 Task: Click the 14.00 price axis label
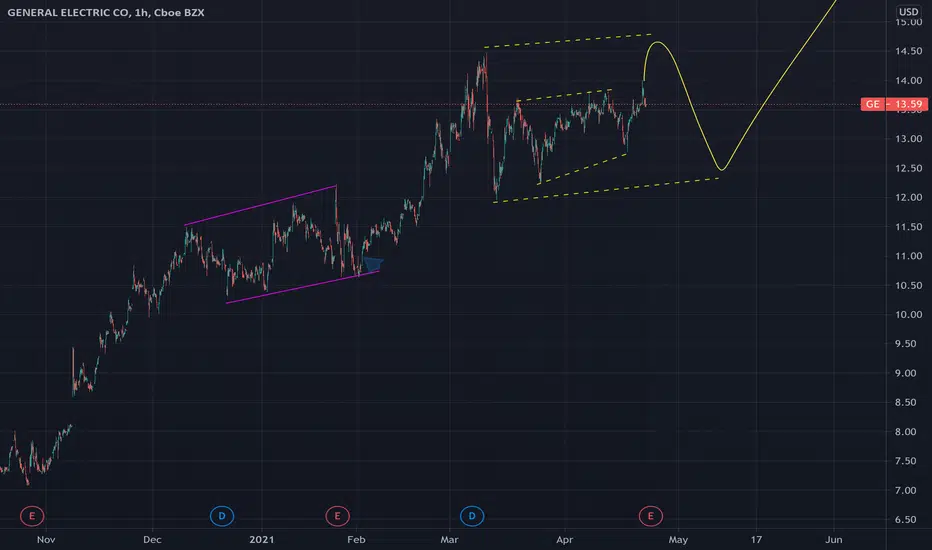pyautogui.click(x=909, y=80)
